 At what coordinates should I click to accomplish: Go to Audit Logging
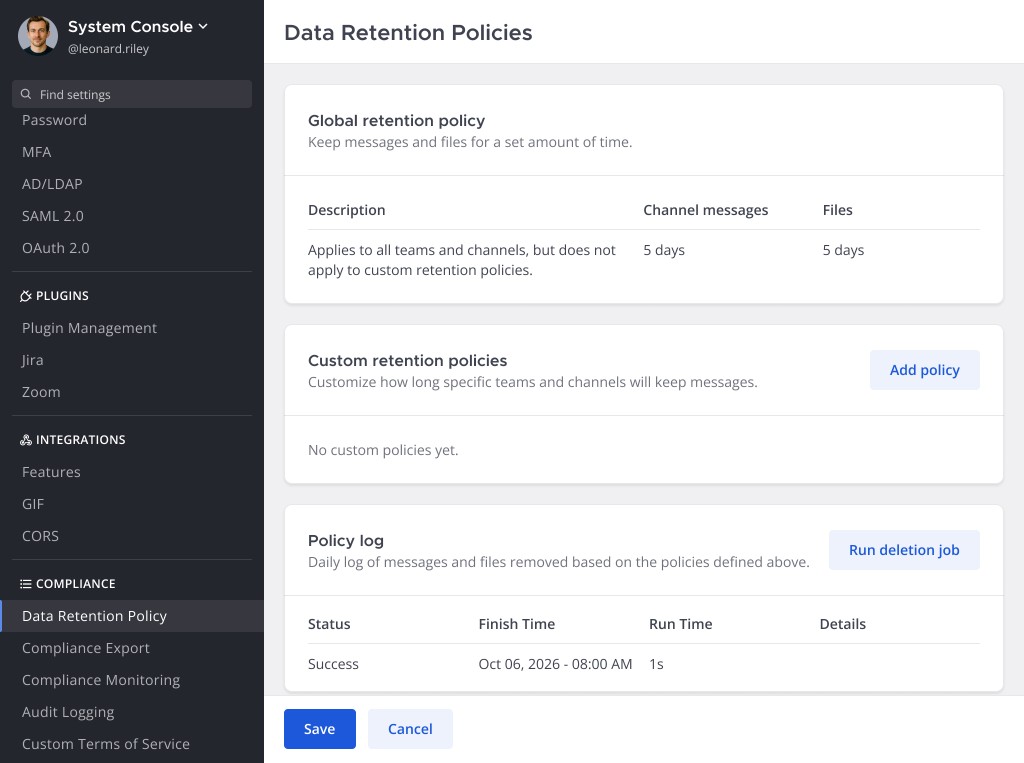coord(68,712)
